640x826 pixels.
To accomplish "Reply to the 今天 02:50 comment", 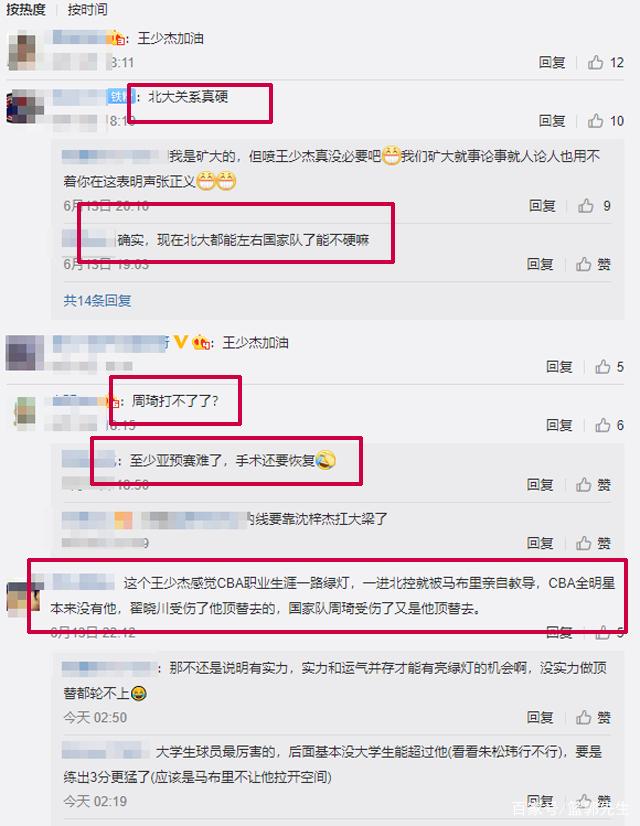I will click(x=540, y=717).
